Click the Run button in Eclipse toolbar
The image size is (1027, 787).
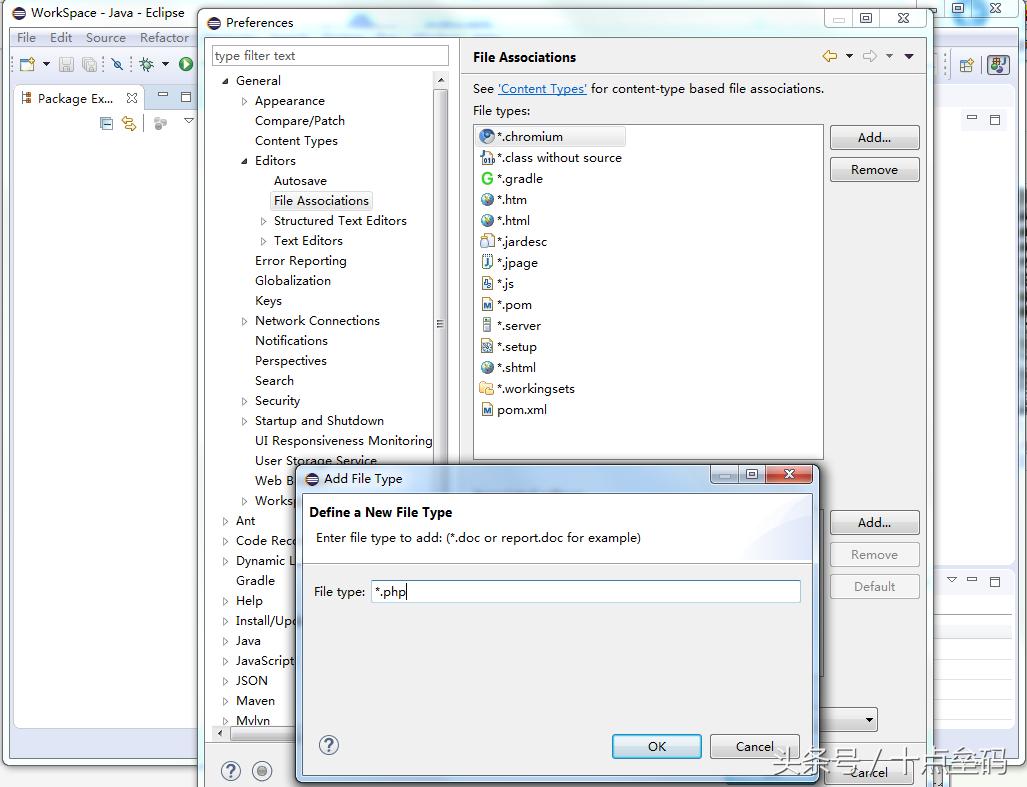coord(185,64)
